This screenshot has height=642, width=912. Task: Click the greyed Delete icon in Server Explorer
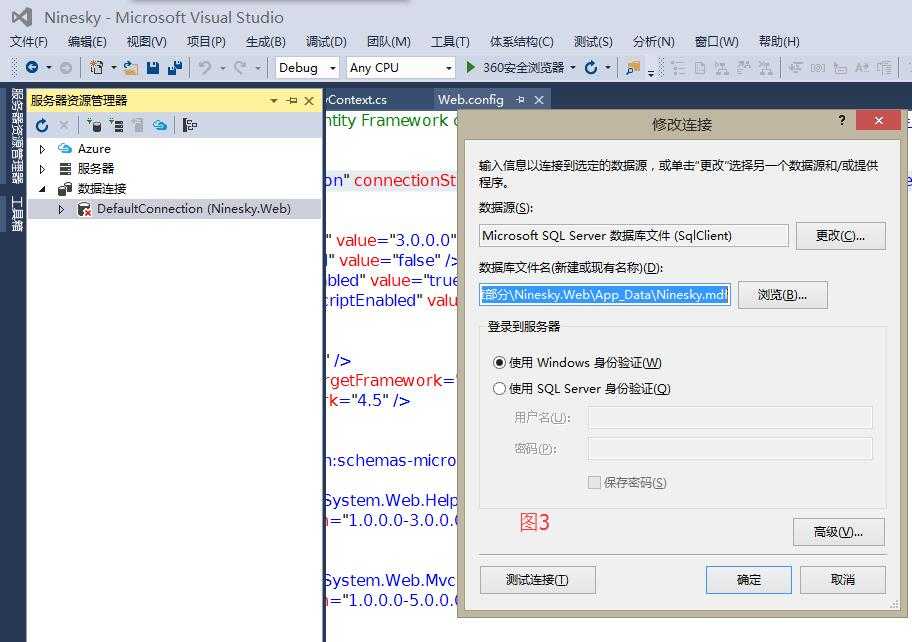(64, 125)
